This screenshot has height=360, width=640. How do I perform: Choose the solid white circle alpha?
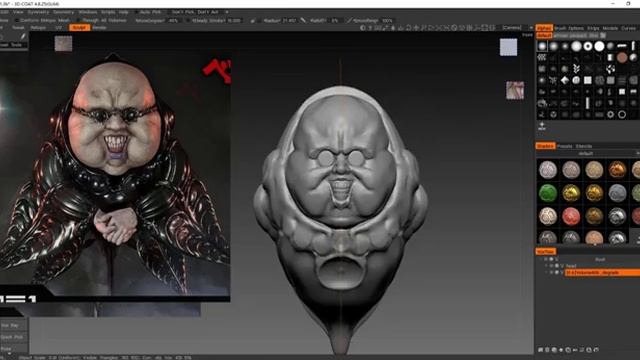click(599, 46)
